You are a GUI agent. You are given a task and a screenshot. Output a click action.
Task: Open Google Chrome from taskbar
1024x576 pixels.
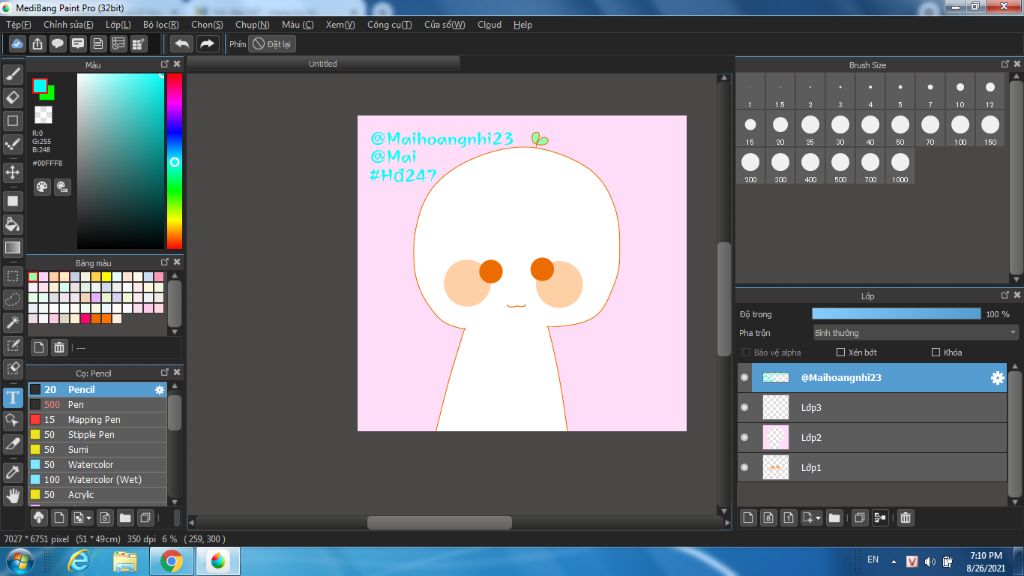point(171,562)
